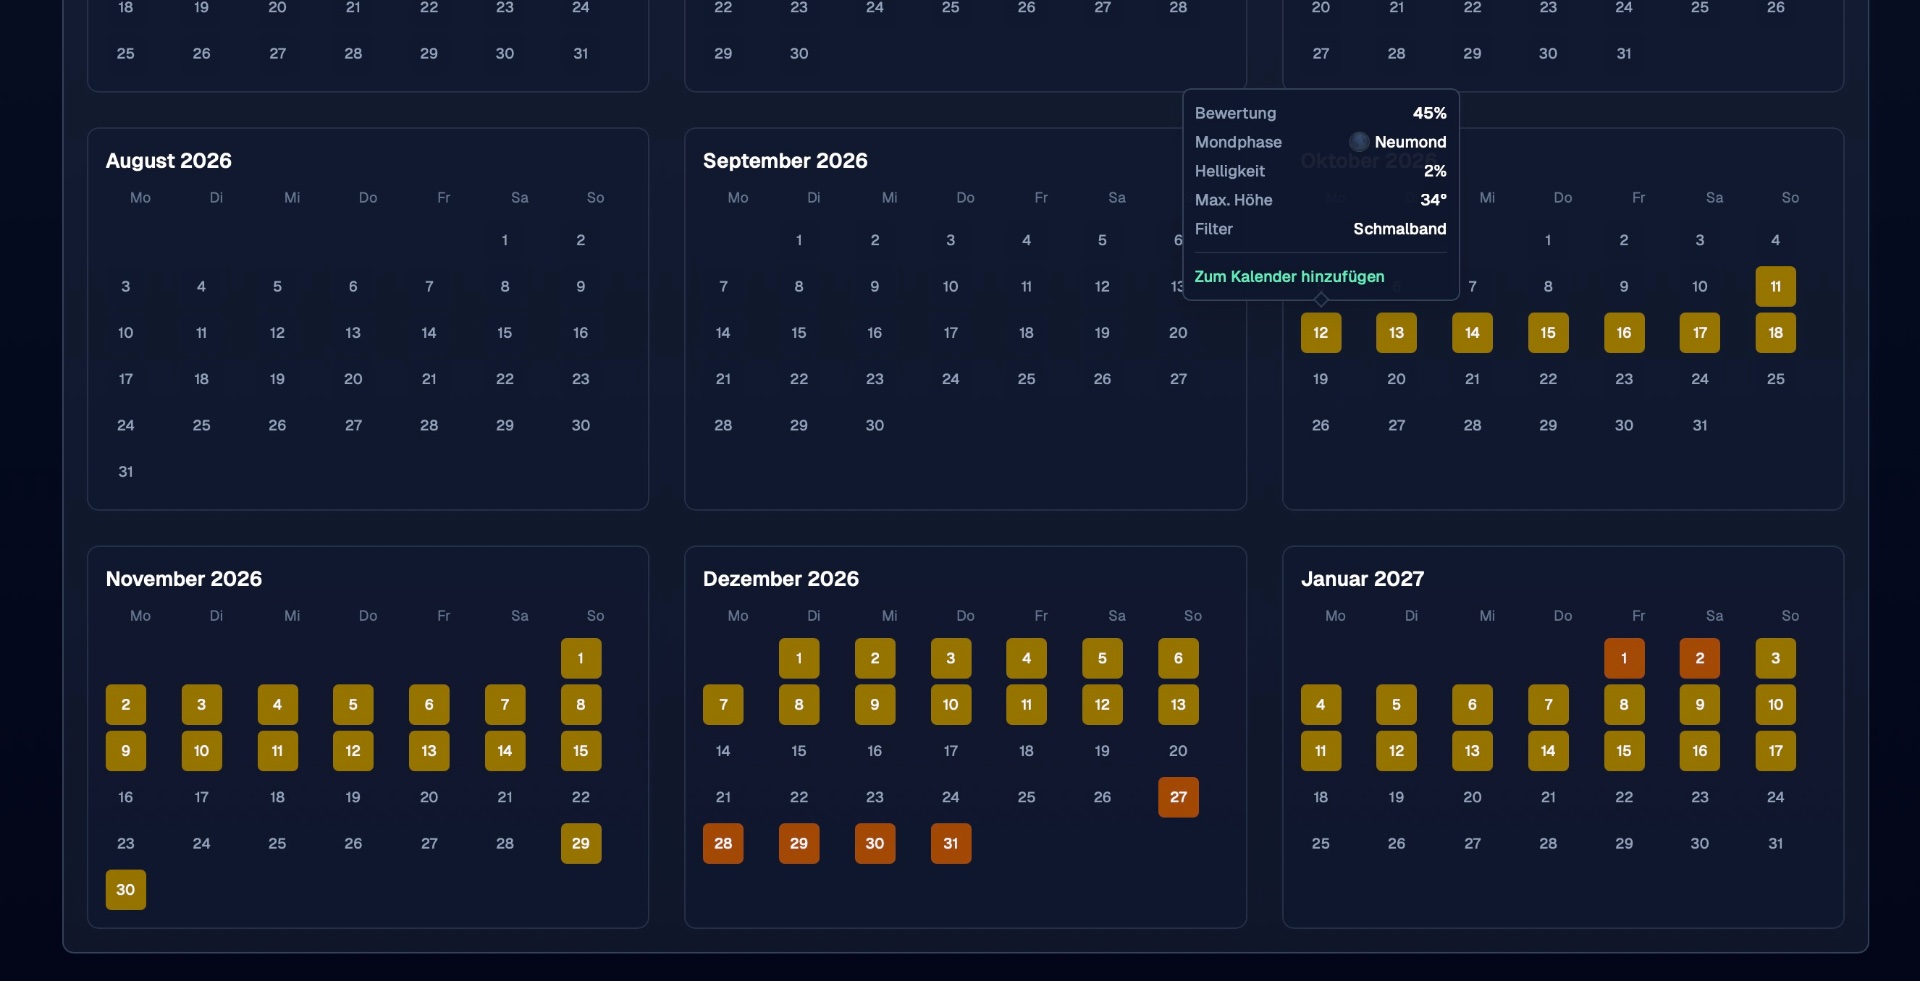Select highlighted October 11 Sunday cell
This screenshot has height=981, width=1920.
pyautogui.click(x=1775, y=287)
